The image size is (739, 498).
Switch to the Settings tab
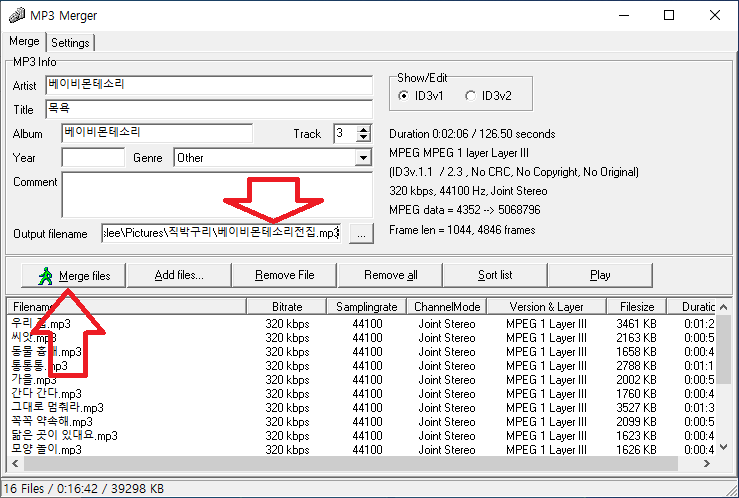(70, 43)
